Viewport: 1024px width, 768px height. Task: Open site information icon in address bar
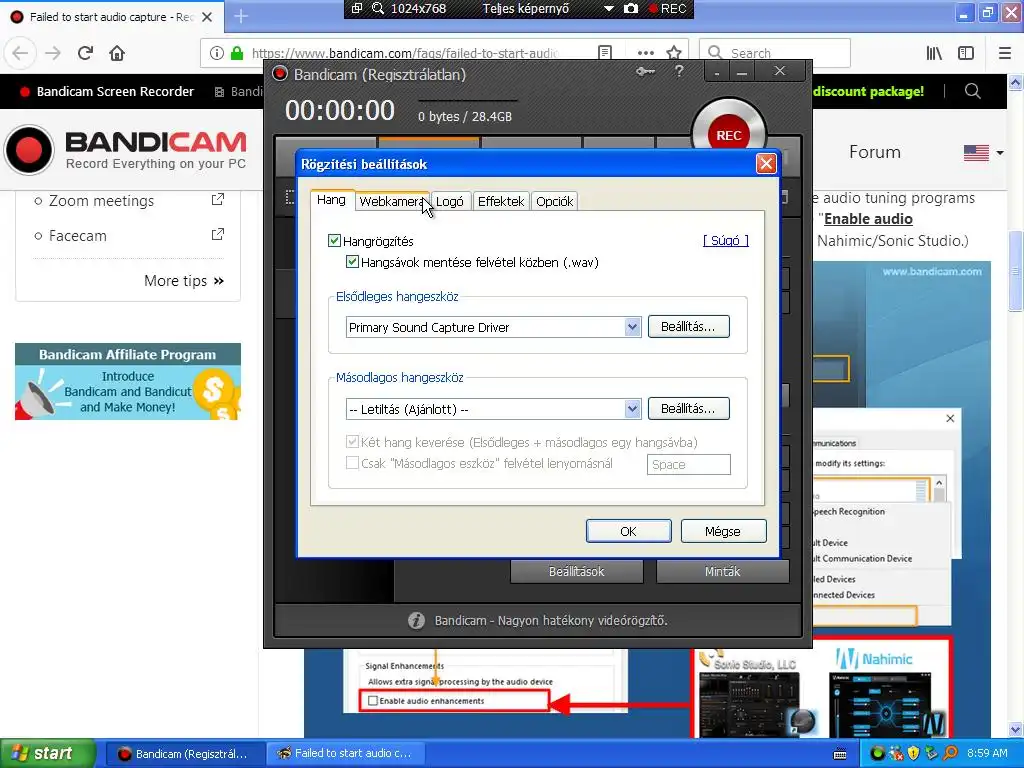pyautogui.click(x=217, y=53)
